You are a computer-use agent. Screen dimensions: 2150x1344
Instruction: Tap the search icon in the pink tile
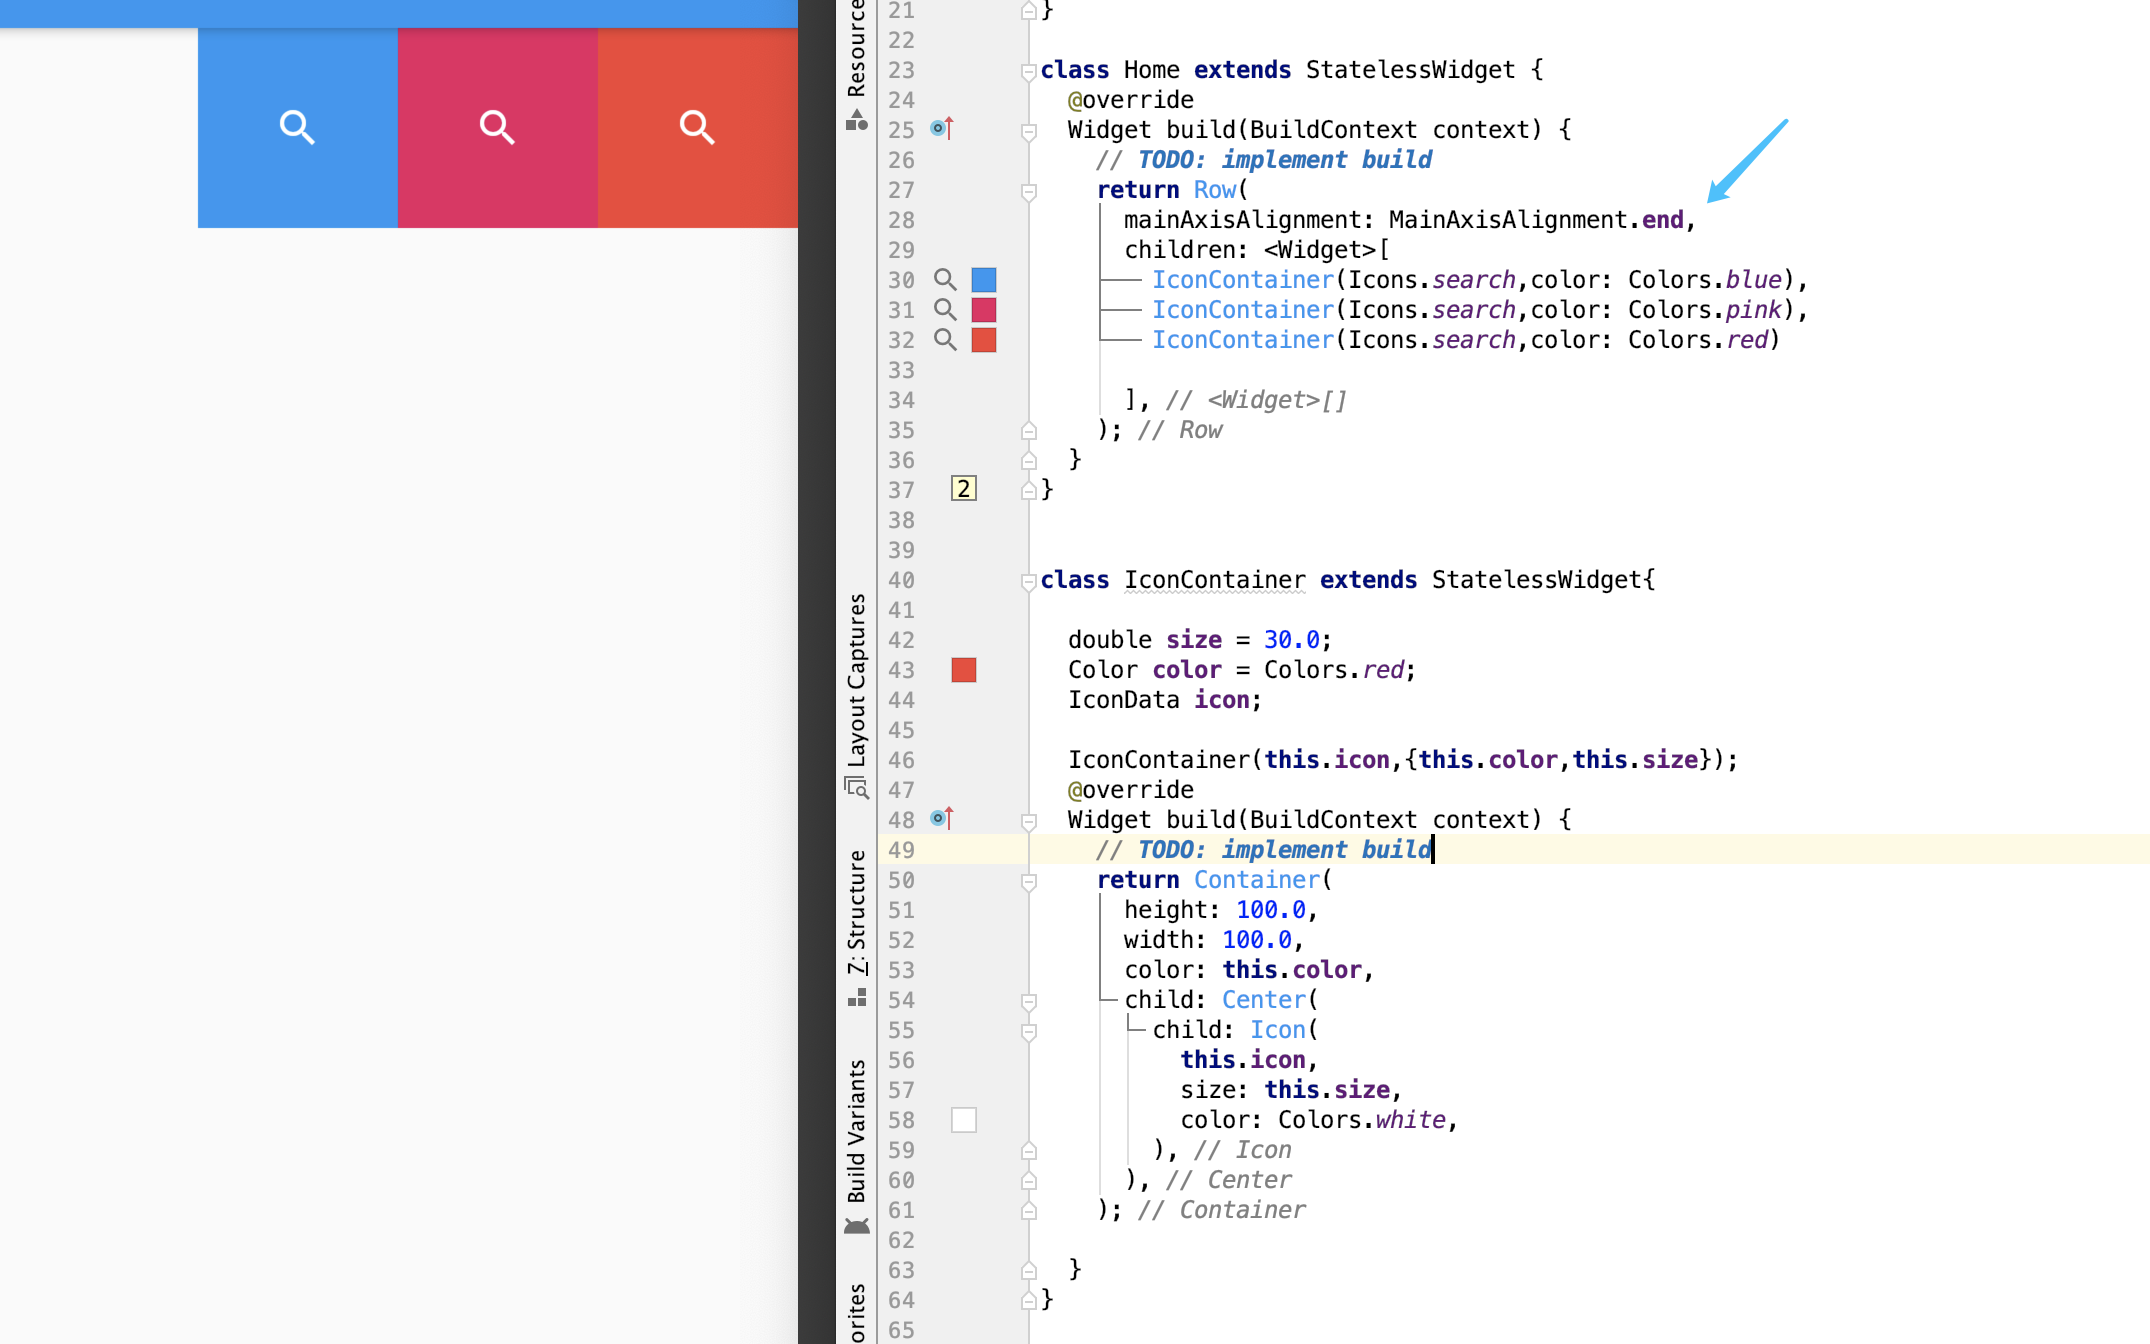tap(497, 127)
